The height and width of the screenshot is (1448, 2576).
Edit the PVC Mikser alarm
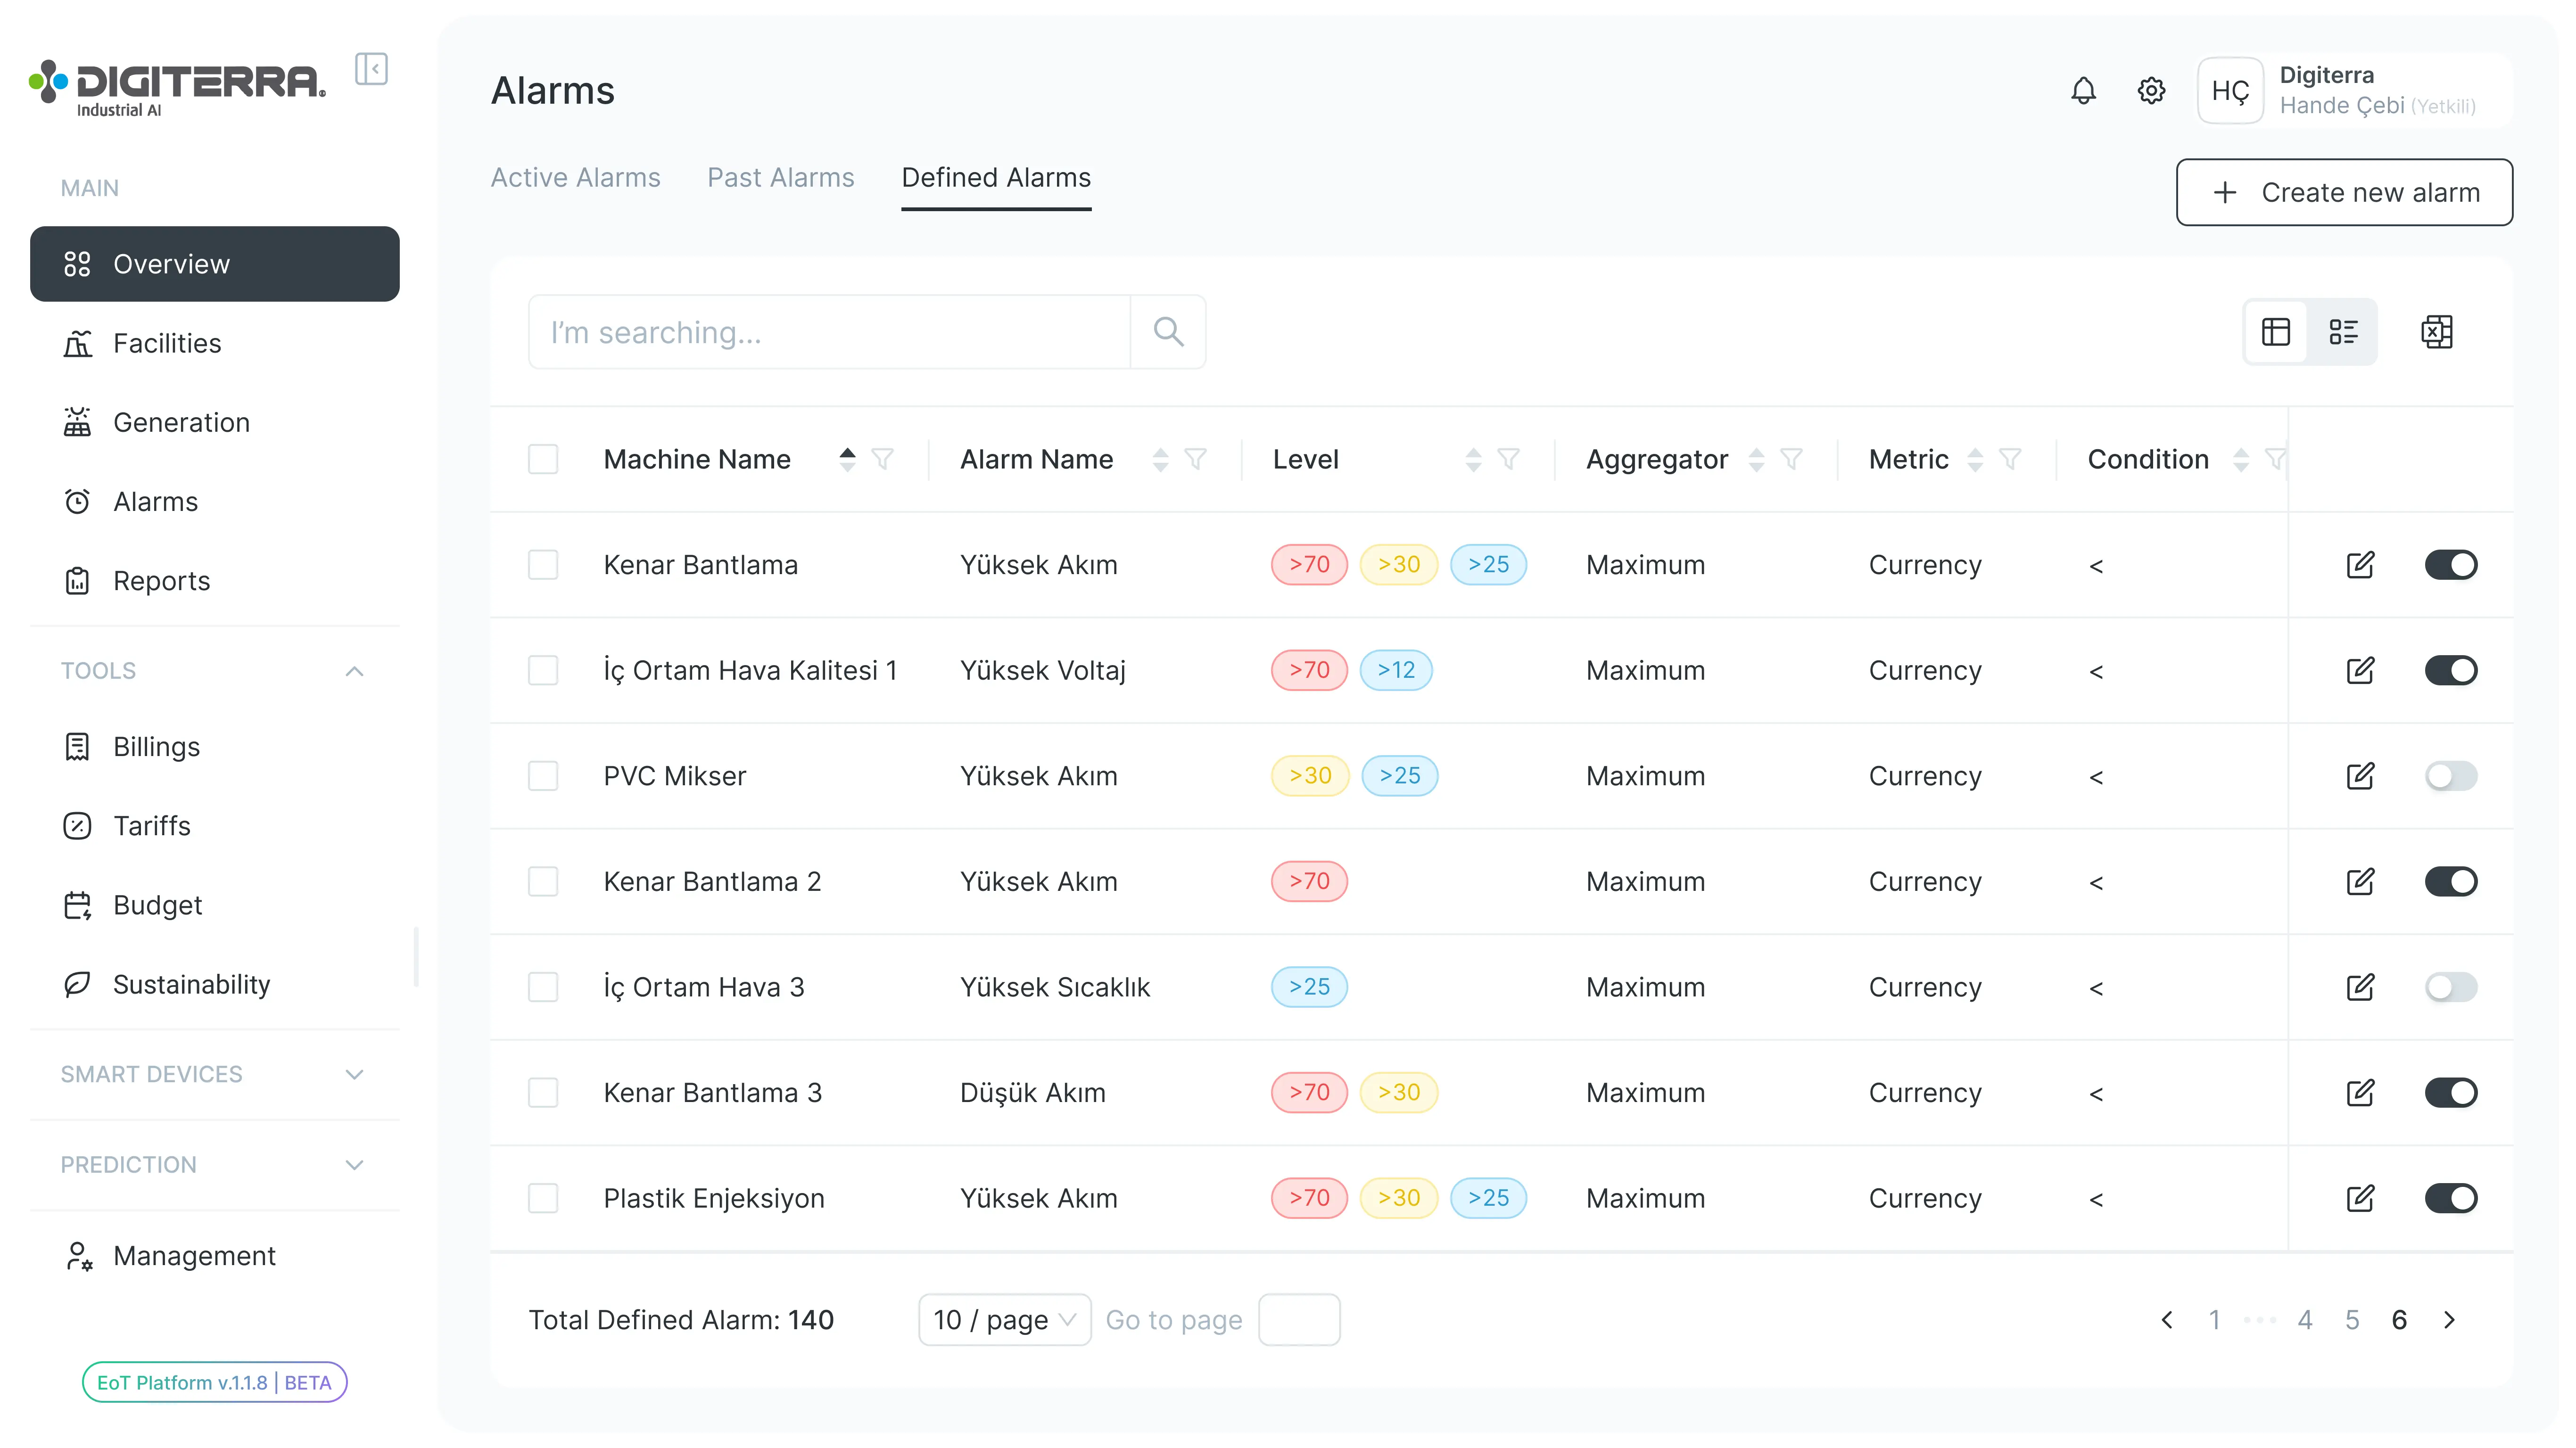point(2360,776)
